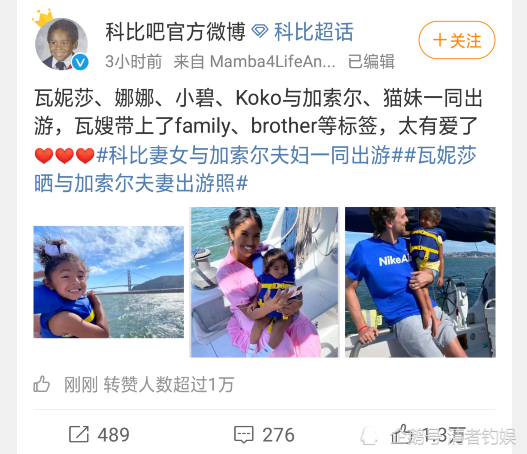View photo of woman in pink with baby

click(x=264, y=282)
